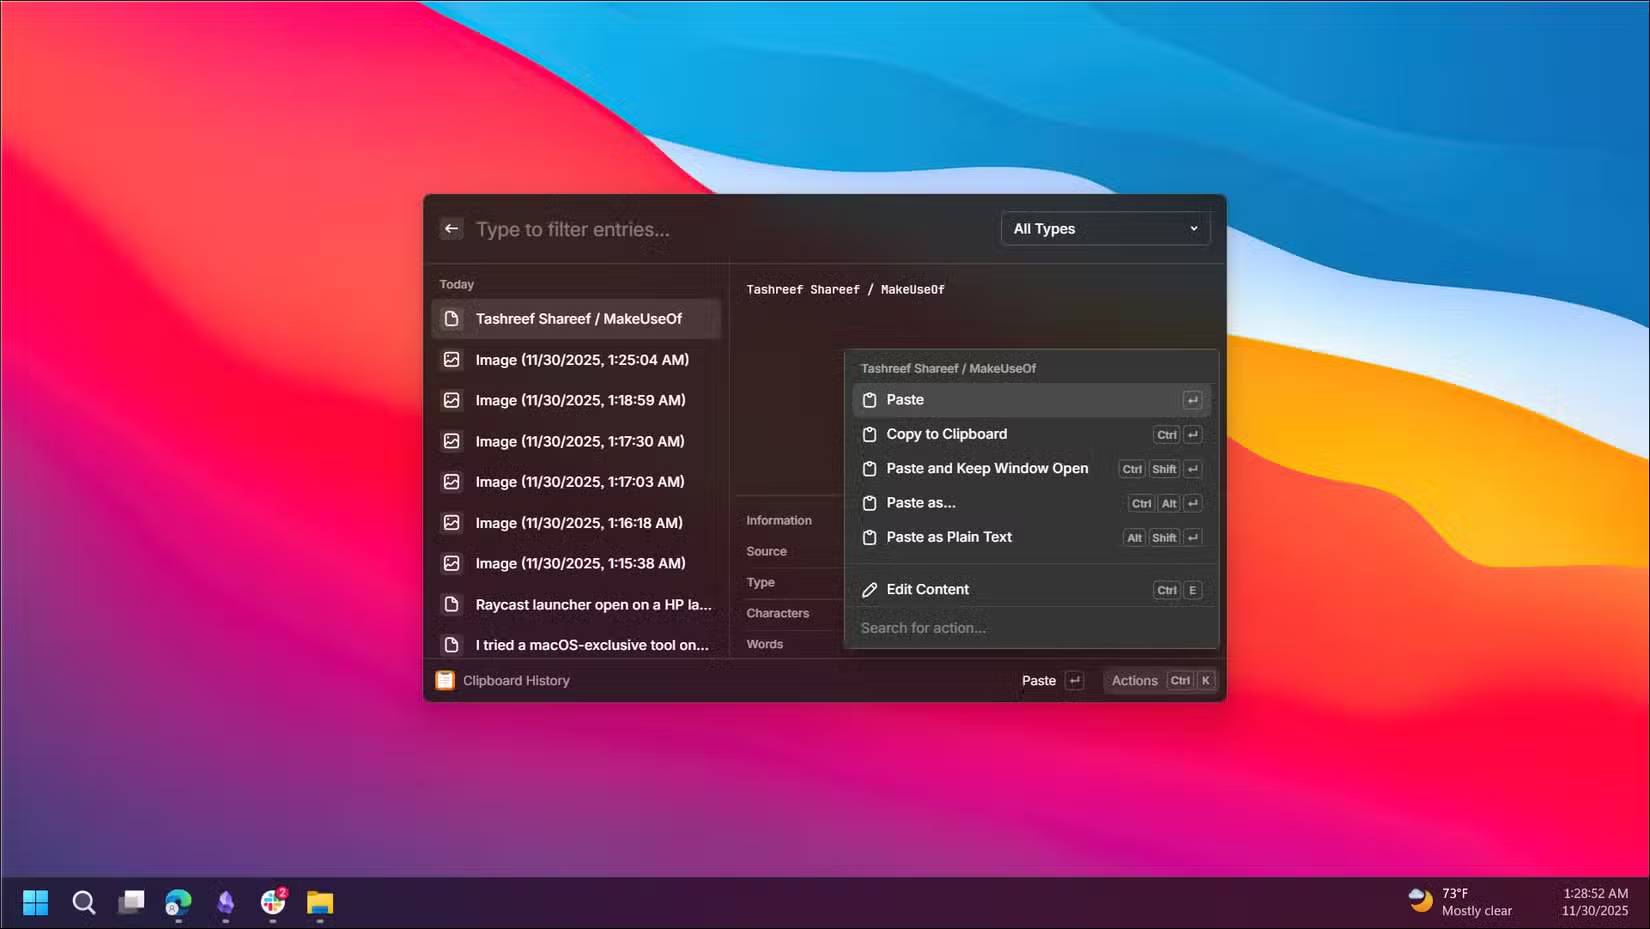
Task: Select Paste and Keep Window Open action
Action: click(987, 468)
